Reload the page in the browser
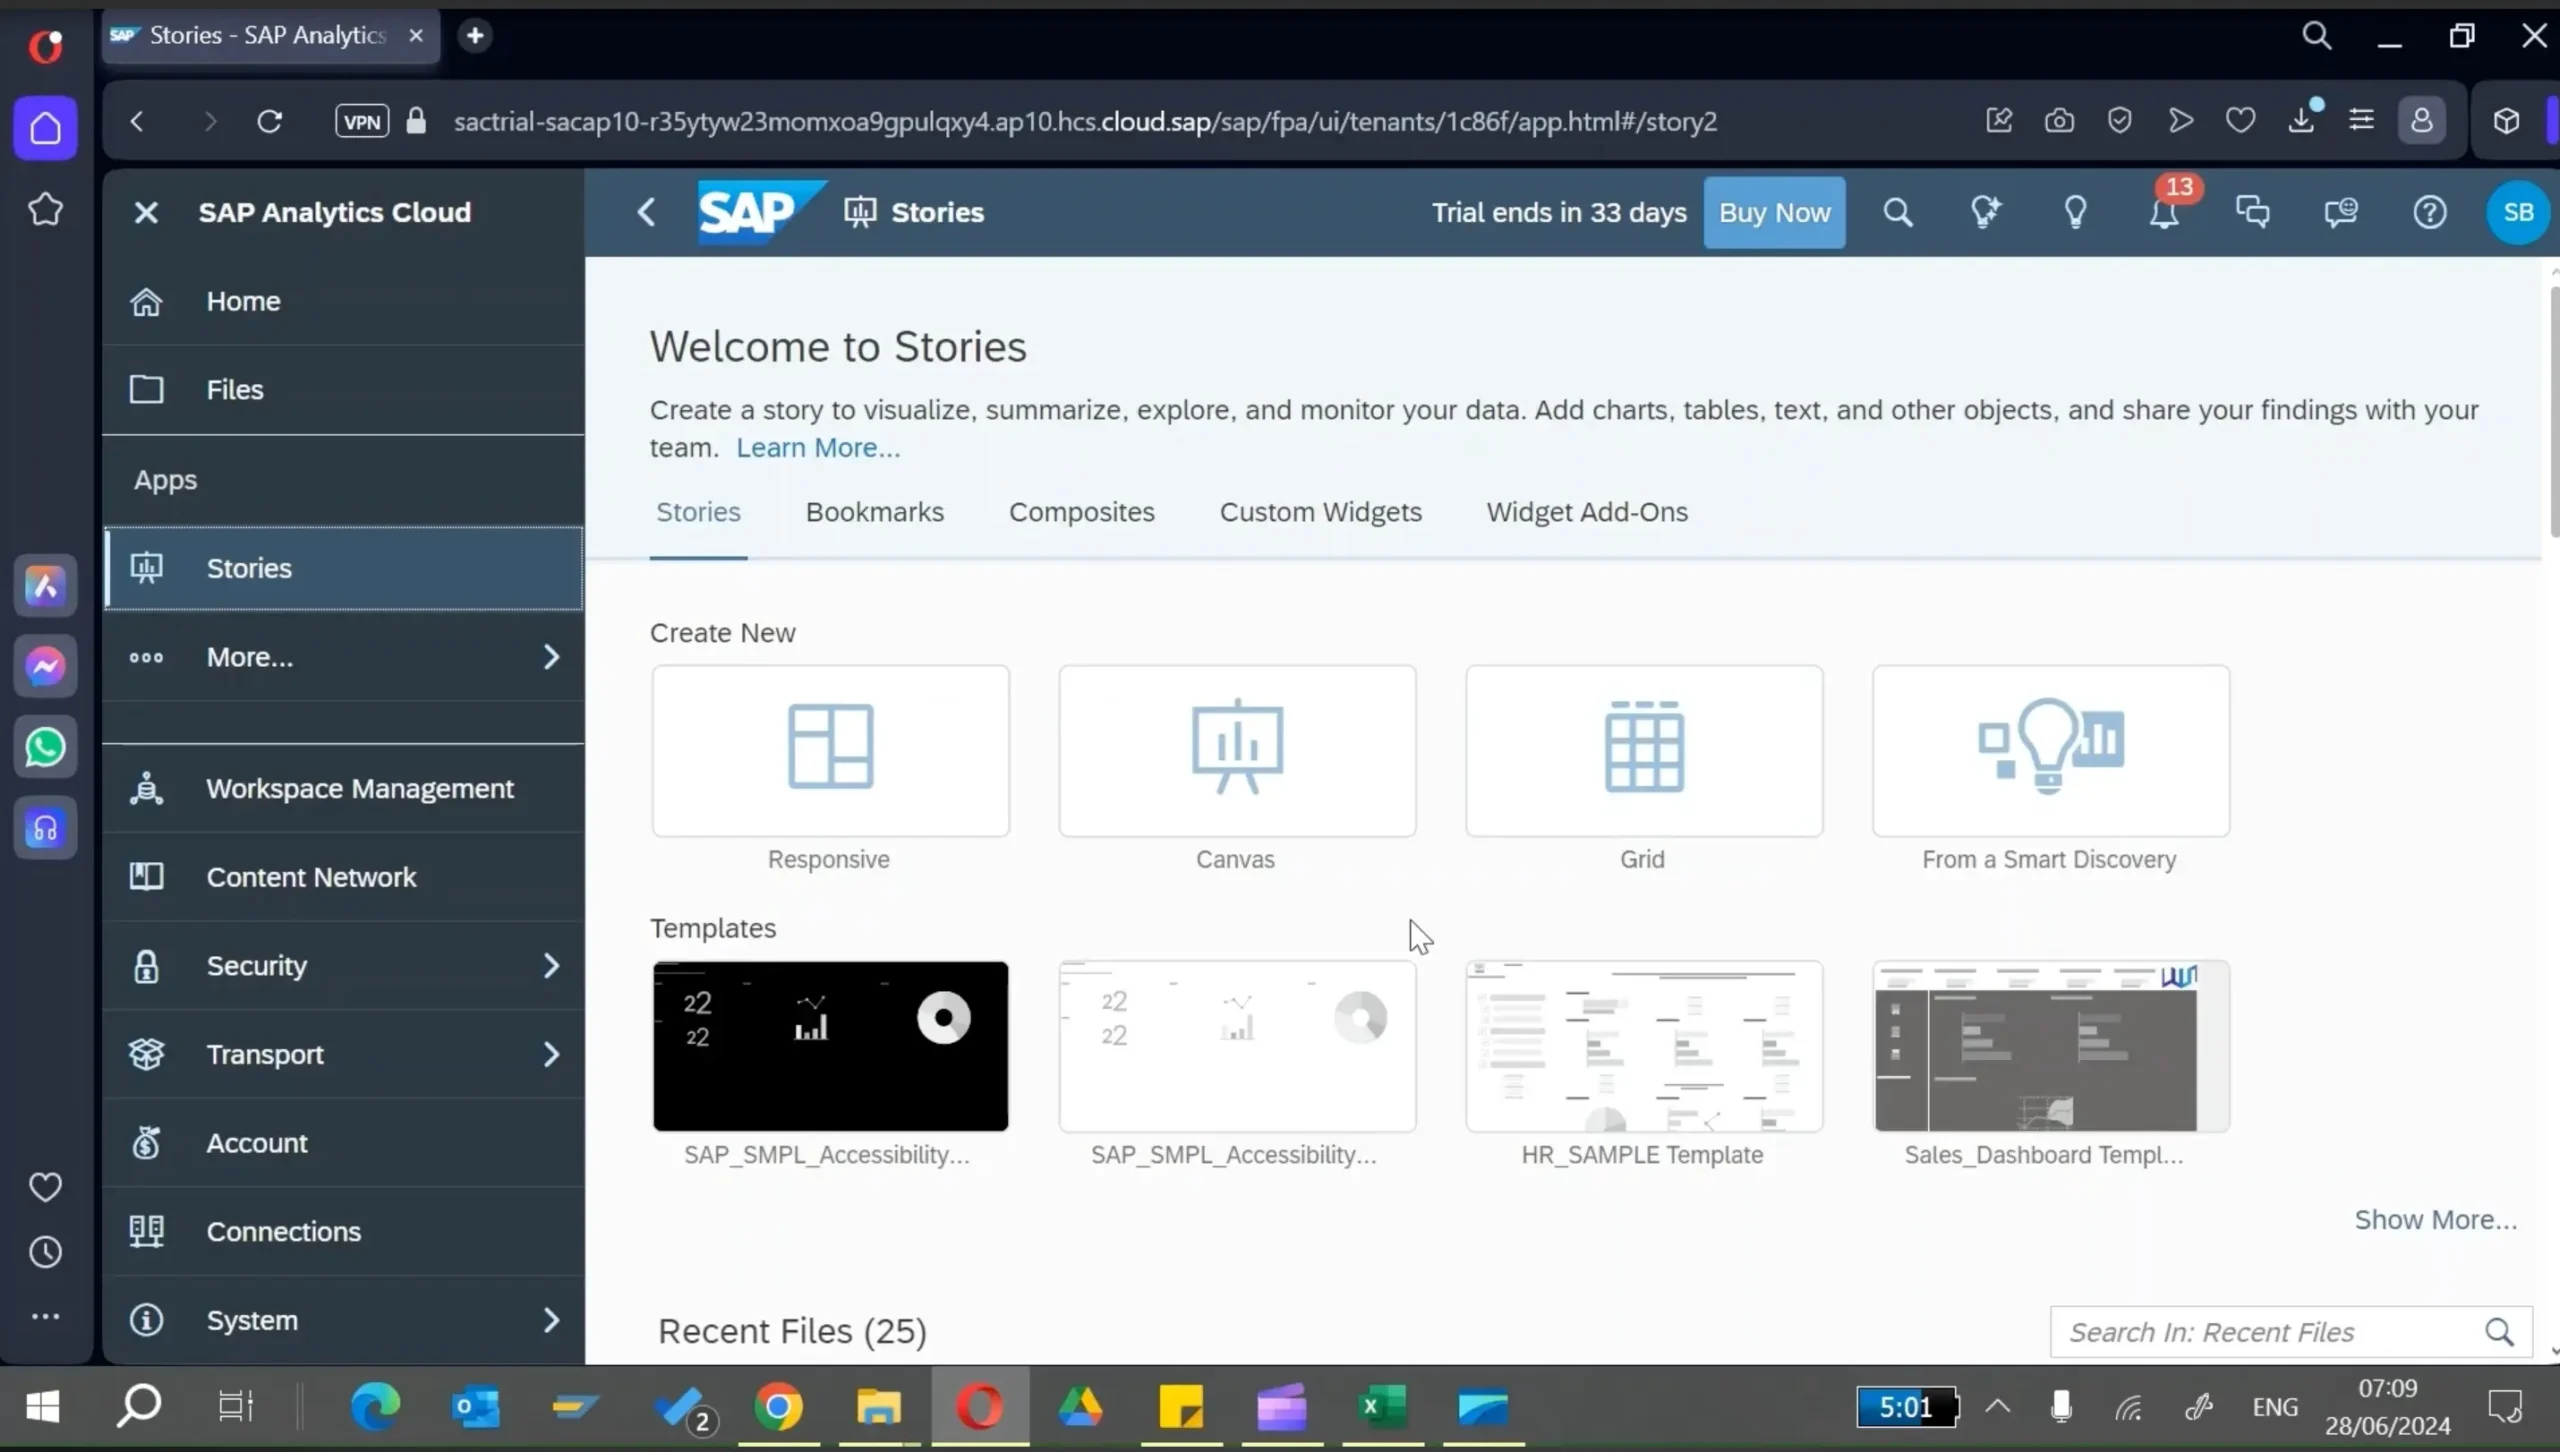The image size is (2560, 1452). tap(269, 121)
